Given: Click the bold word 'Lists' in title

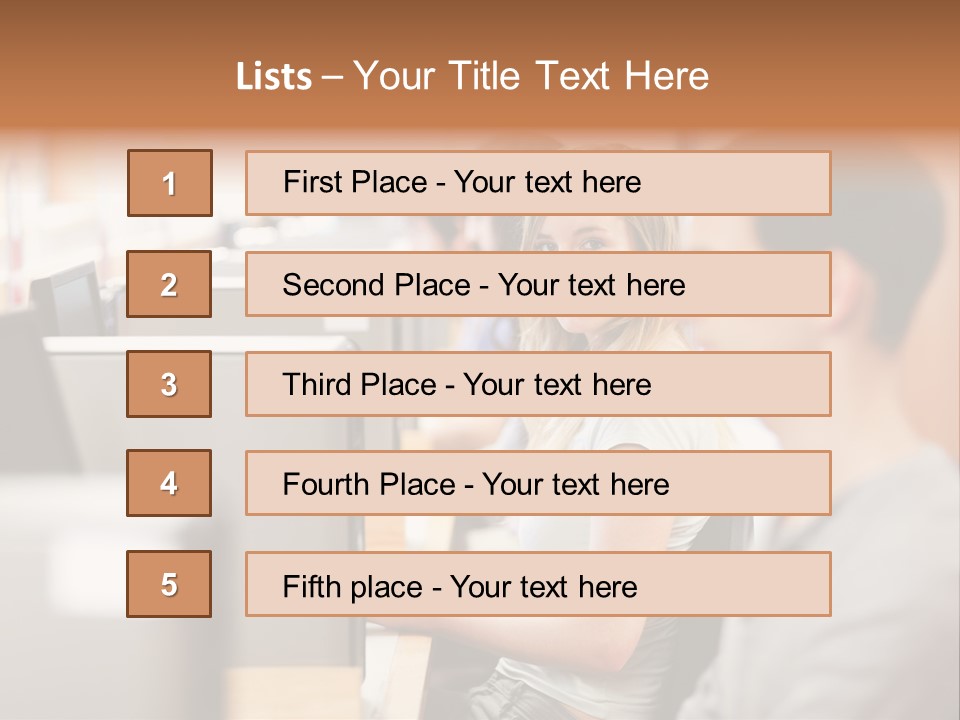Looking at the screenshot, I should (274, 76).
